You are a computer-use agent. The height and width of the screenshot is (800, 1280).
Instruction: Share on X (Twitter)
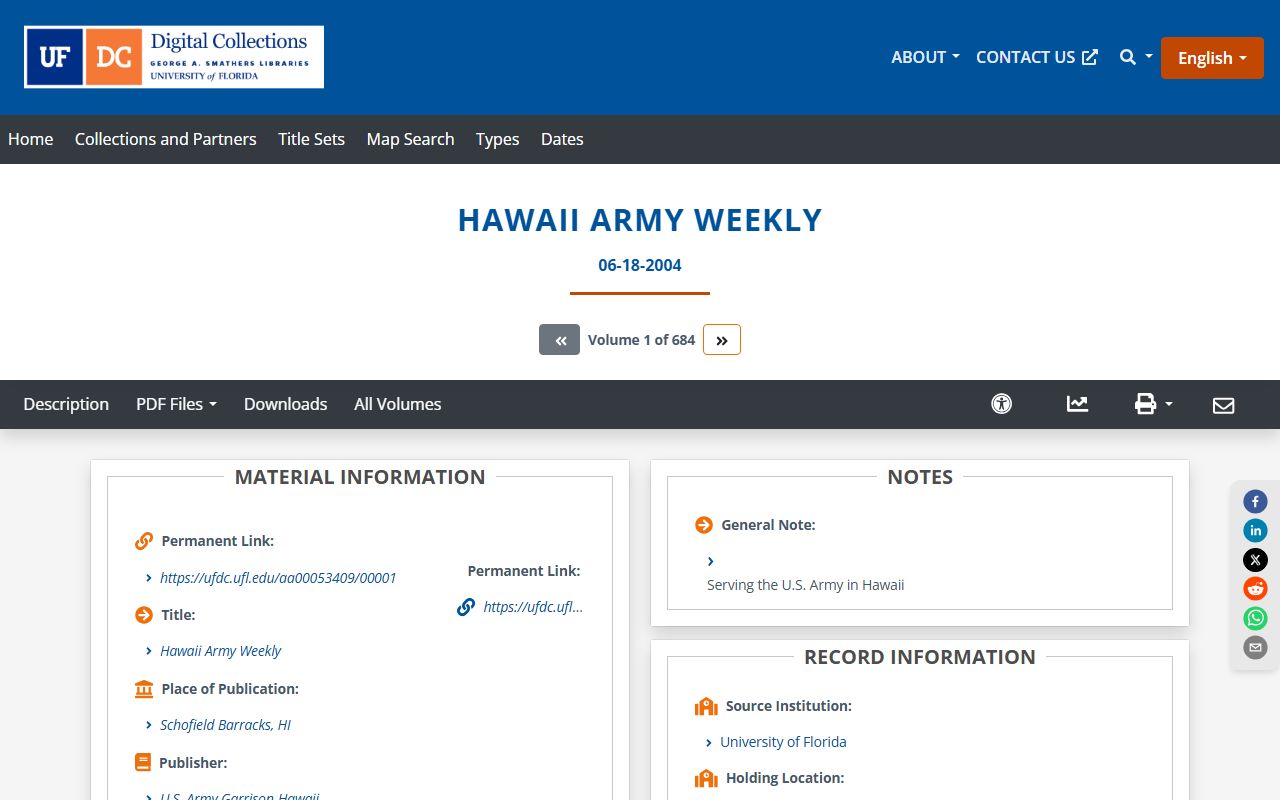pos(1255,560)
